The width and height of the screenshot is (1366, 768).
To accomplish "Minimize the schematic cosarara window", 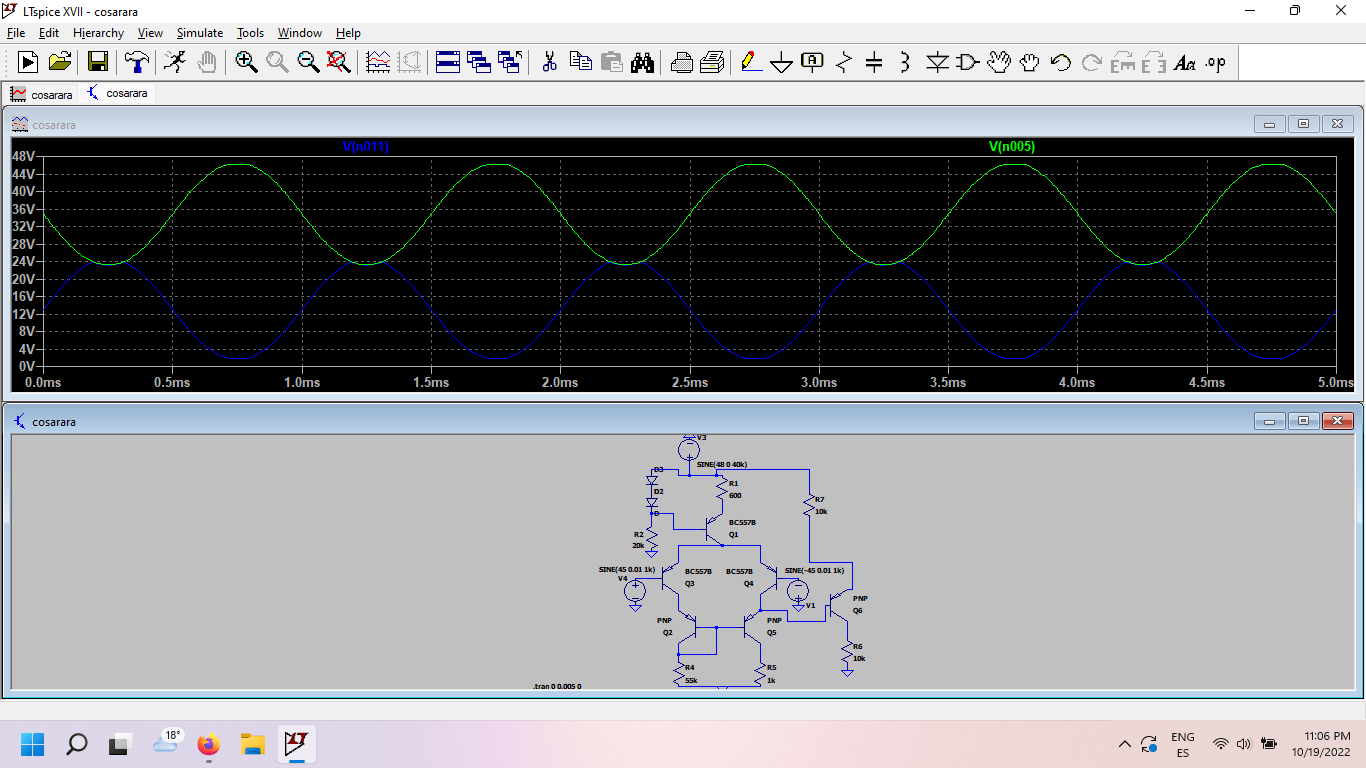I will 1269,421.
